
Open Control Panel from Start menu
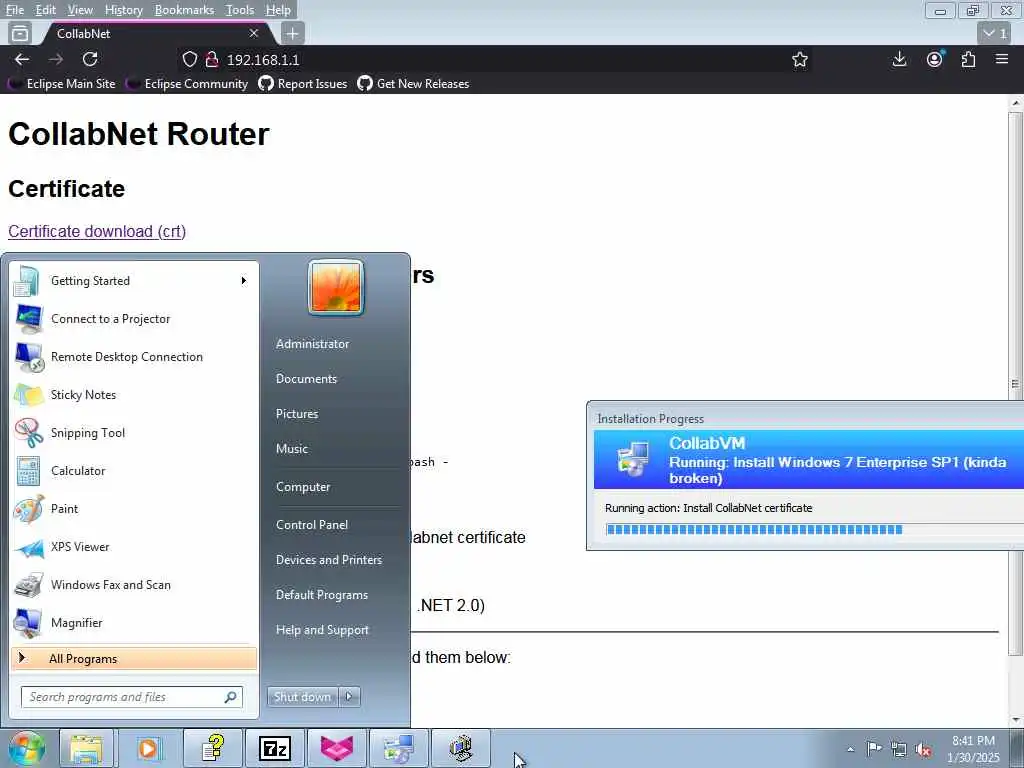[x=312, y=525]
